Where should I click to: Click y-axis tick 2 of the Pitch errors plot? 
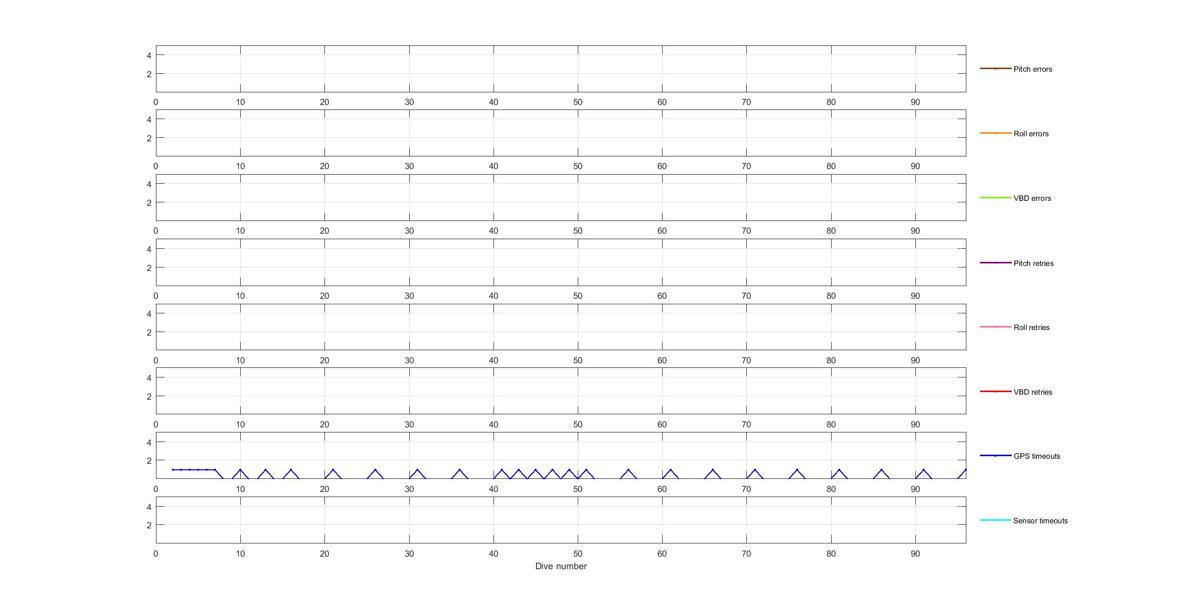click(x=148, y=74)
